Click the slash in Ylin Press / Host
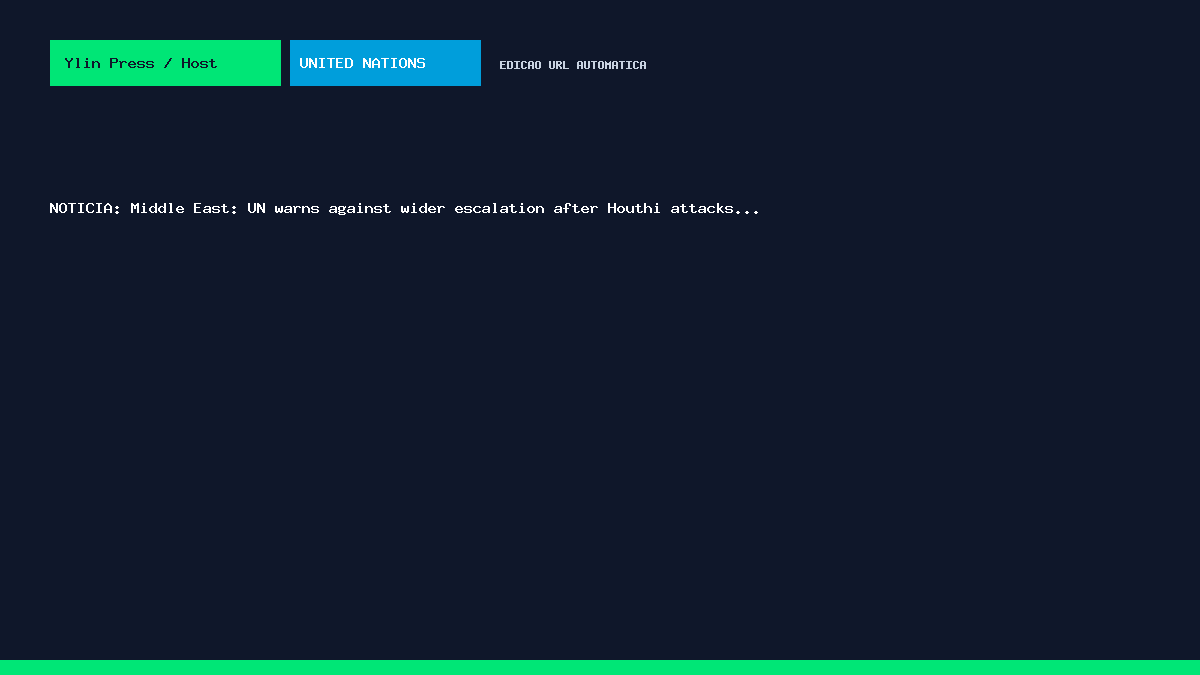The width and height of the screenshot is (1200, 675). point(168,63)
